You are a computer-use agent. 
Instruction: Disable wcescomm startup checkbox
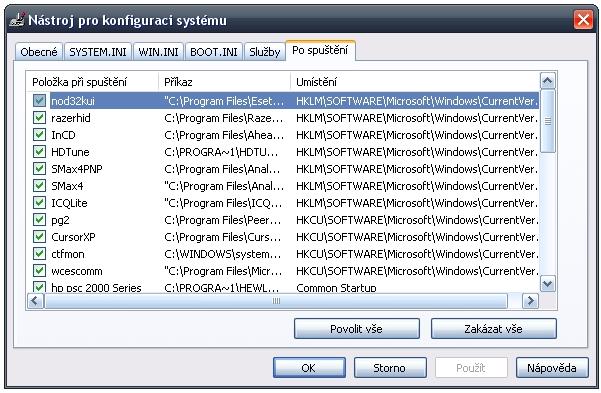tap(39, 271)
